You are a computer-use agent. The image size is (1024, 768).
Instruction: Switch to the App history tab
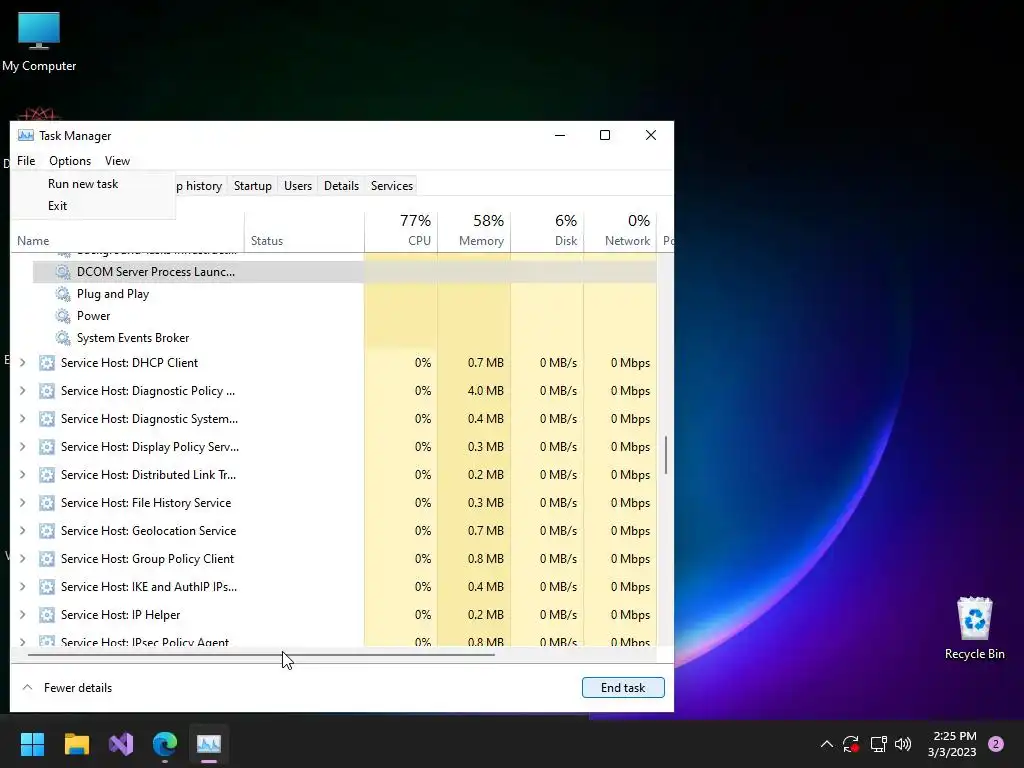tap(200, 185)
